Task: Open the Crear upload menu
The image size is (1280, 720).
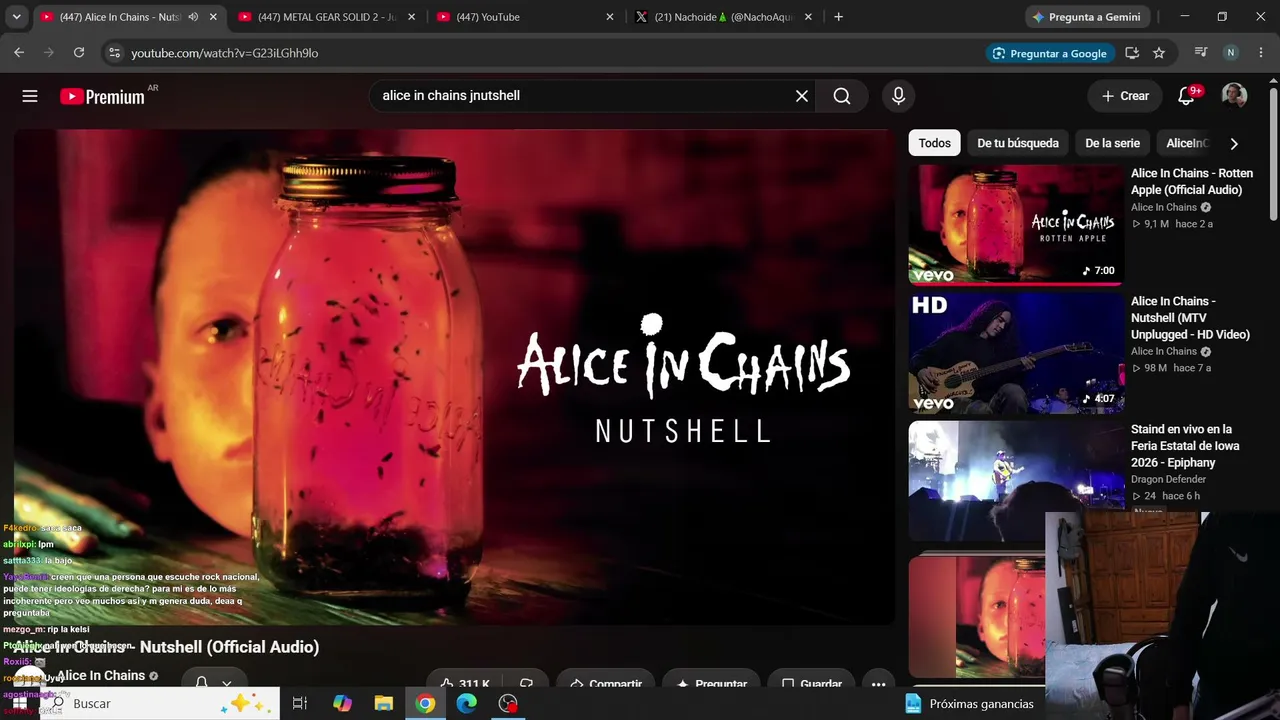Action: pos(1125,96)
